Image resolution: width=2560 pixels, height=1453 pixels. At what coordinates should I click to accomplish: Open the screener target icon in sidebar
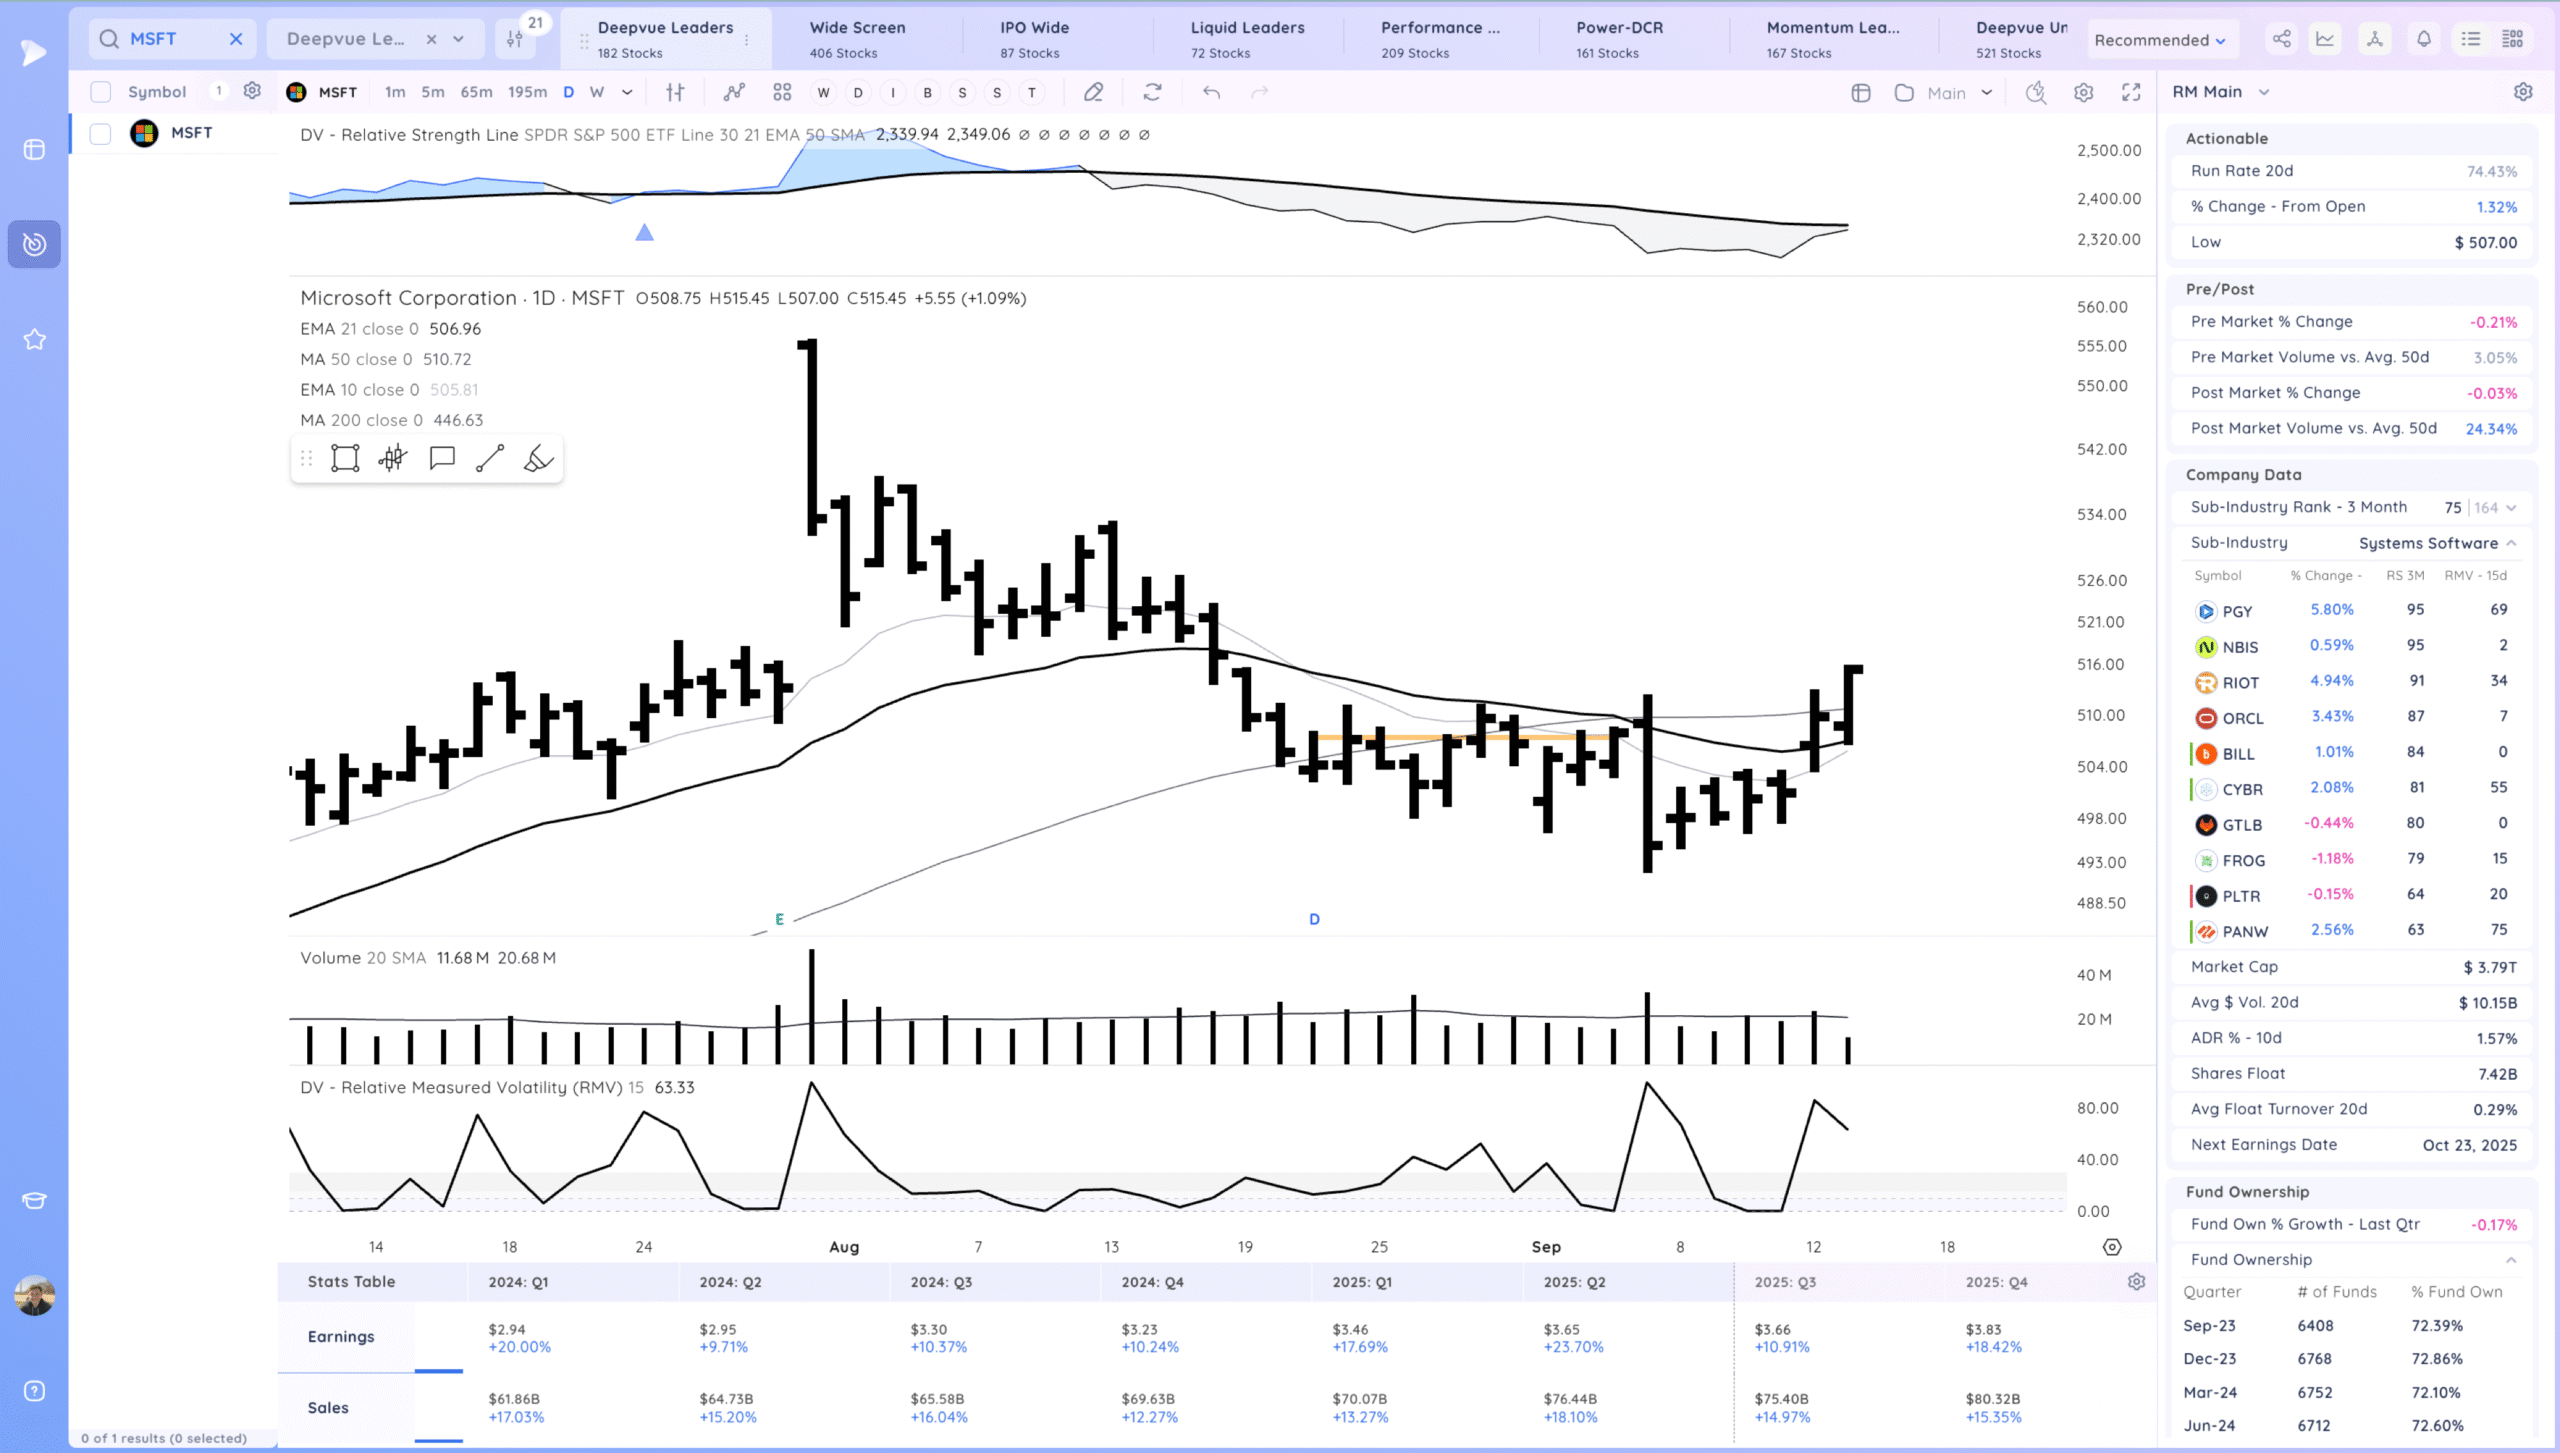(34, 244)
